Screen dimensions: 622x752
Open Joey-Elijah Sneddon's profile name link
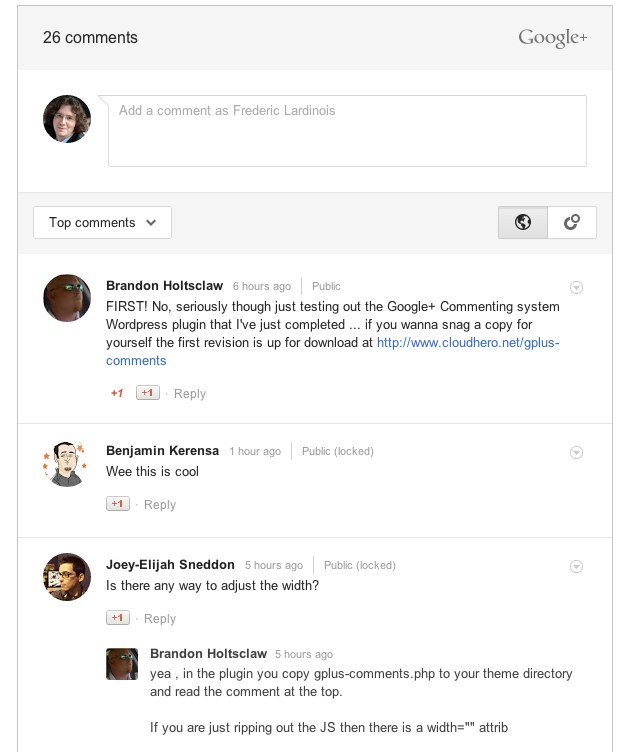coord(170,565)
